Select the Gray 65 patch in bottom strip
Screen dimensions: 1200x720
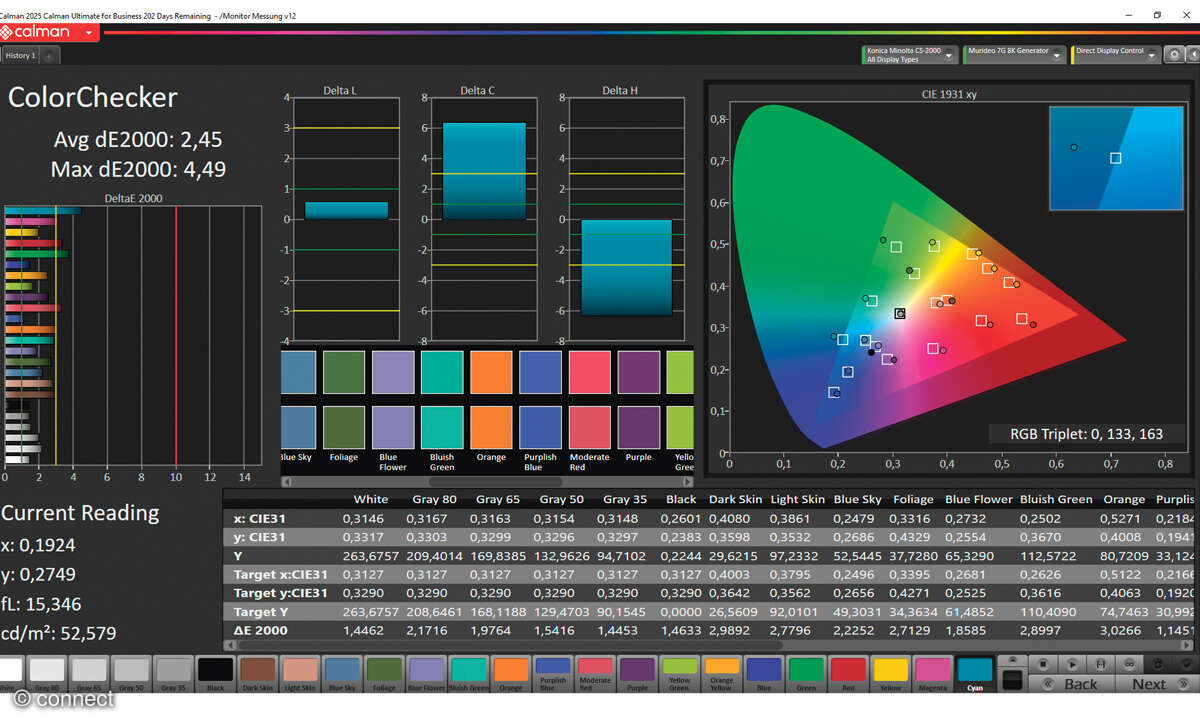click(x=89, y=673)
